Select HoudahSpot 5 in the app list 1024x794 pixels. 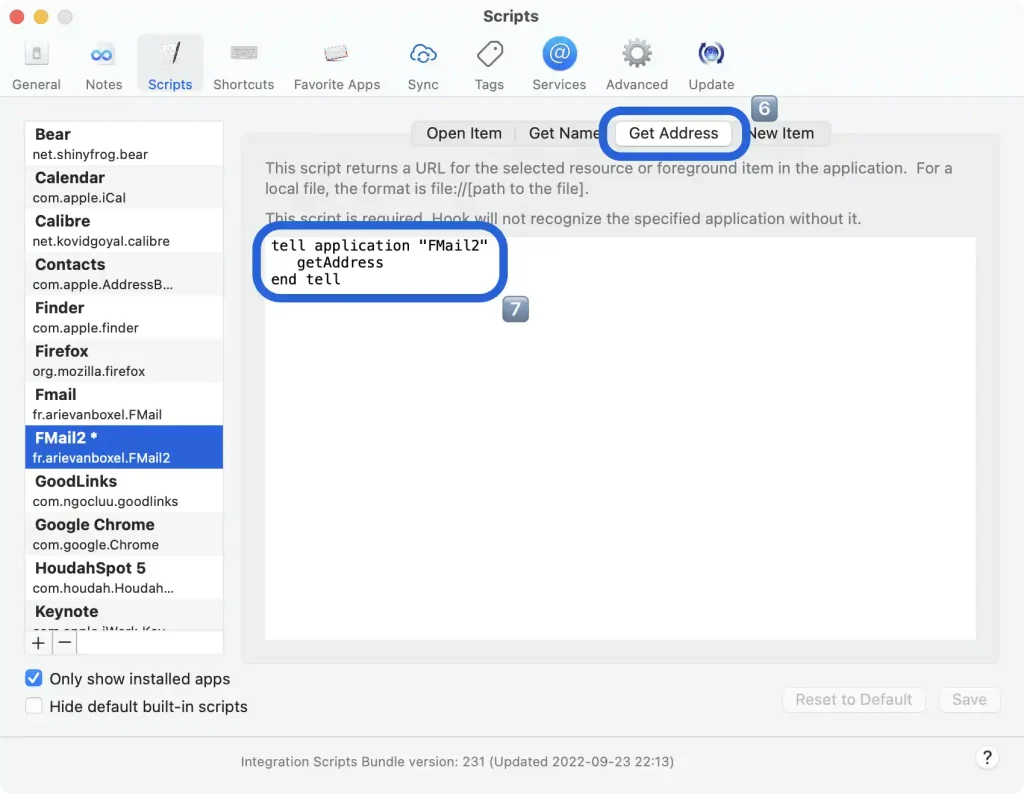point(124,577)
